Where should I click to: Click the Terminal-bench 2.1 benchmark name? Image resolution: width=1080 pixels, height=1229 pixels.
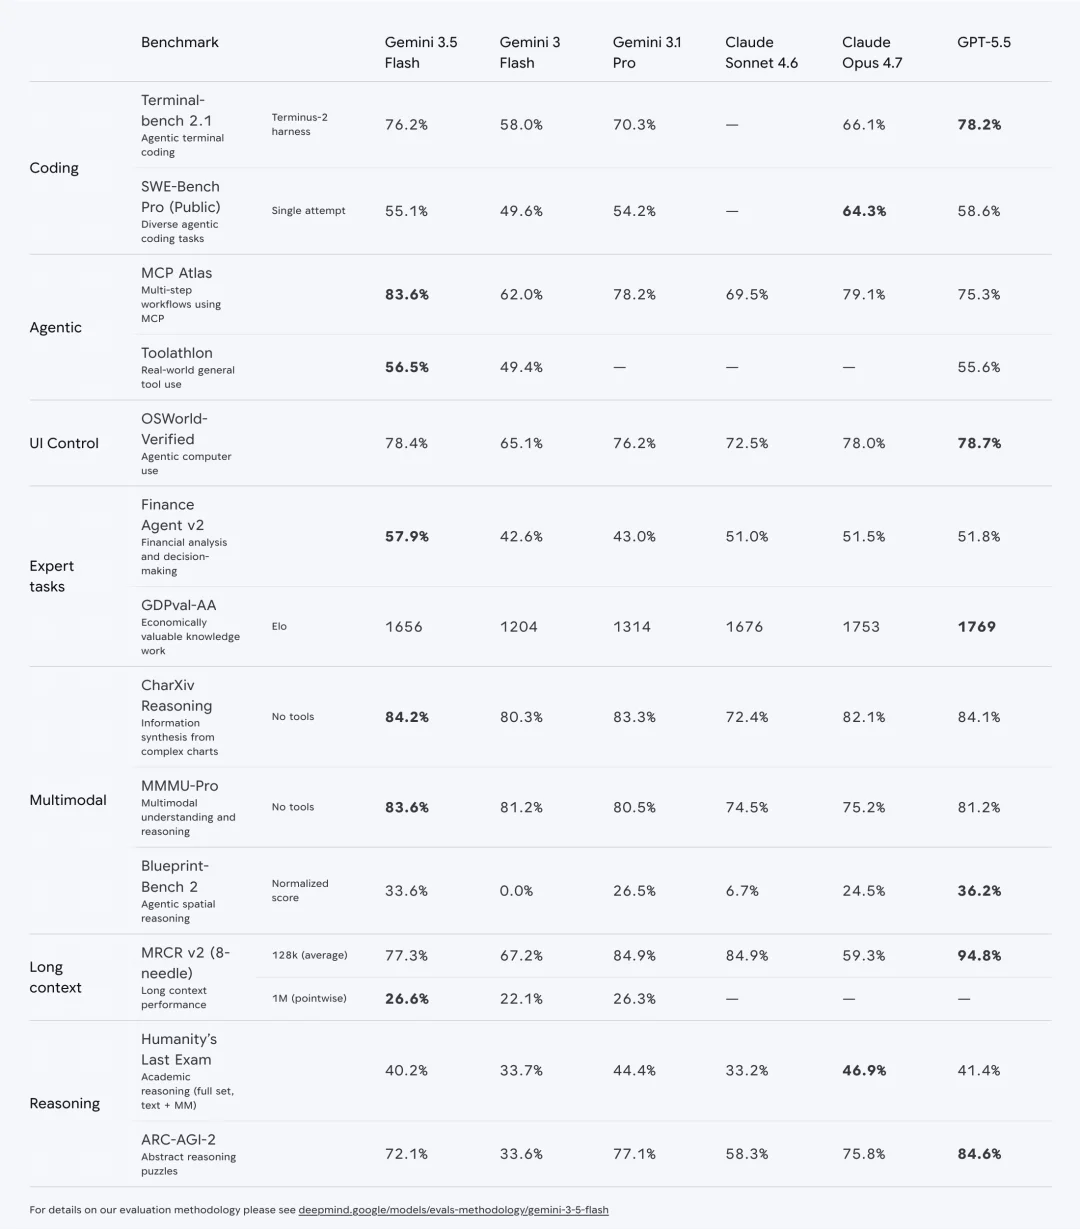click(x=176, y=110)
